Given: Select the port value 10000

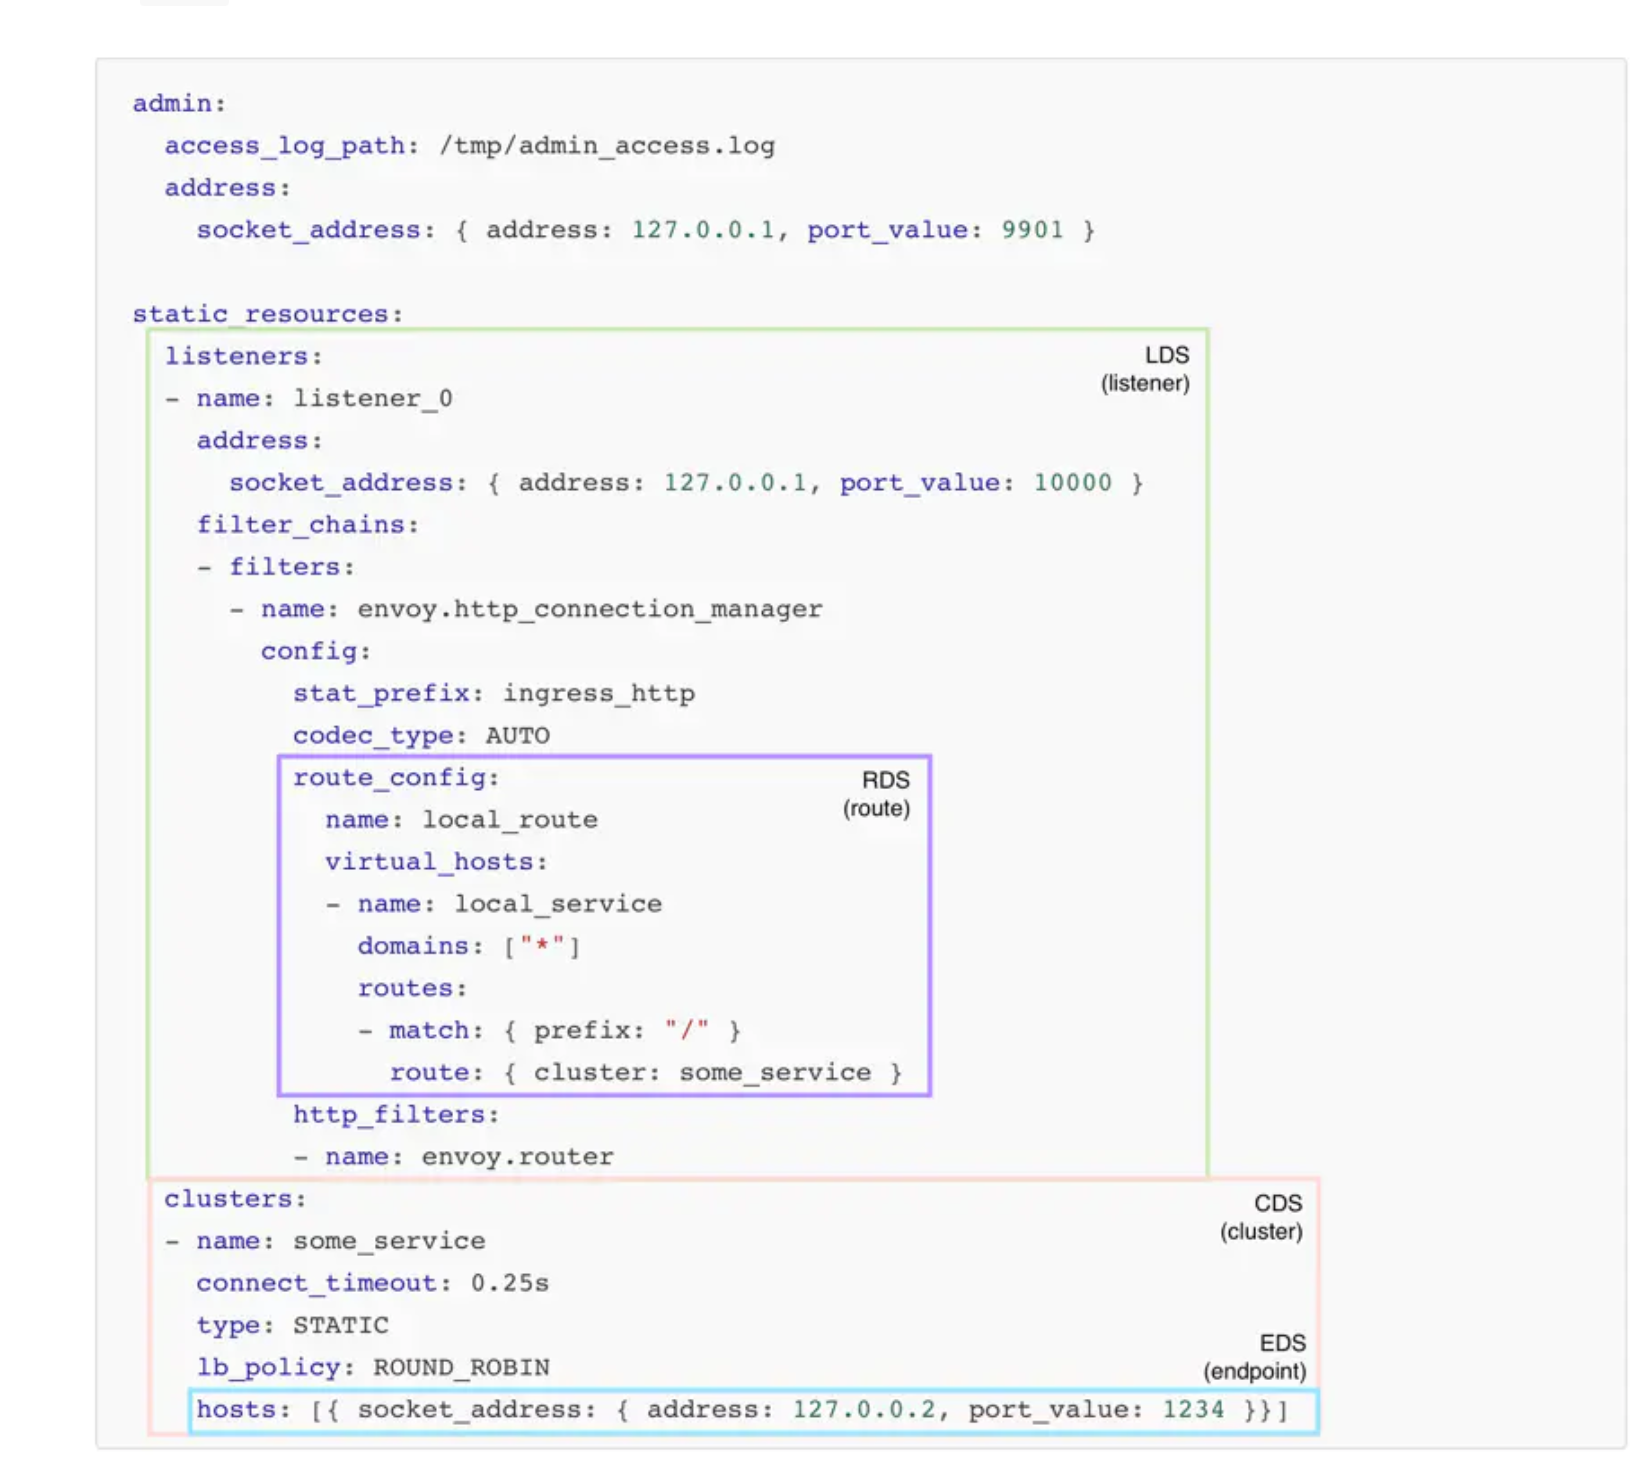Looking at the screenshot, I should point(1072,483).
